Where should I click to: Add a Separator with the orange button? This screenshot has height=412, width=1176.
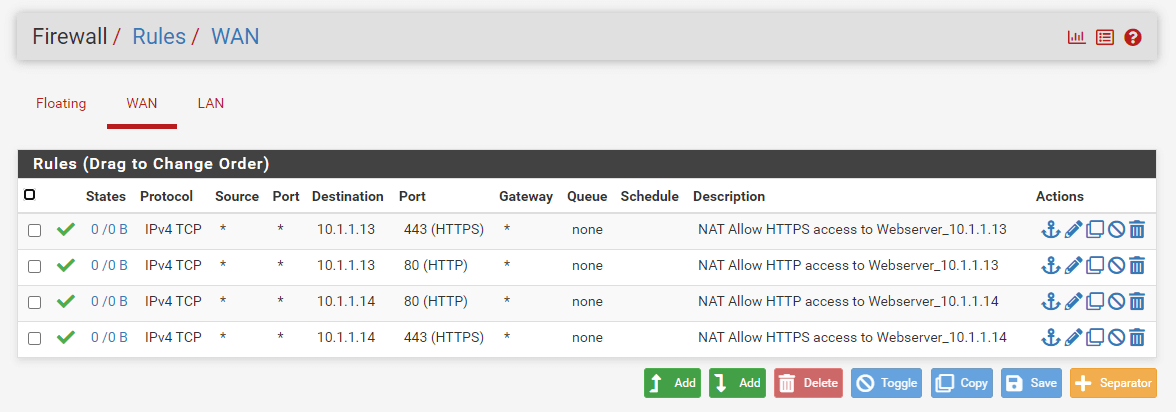point(1113,383)
